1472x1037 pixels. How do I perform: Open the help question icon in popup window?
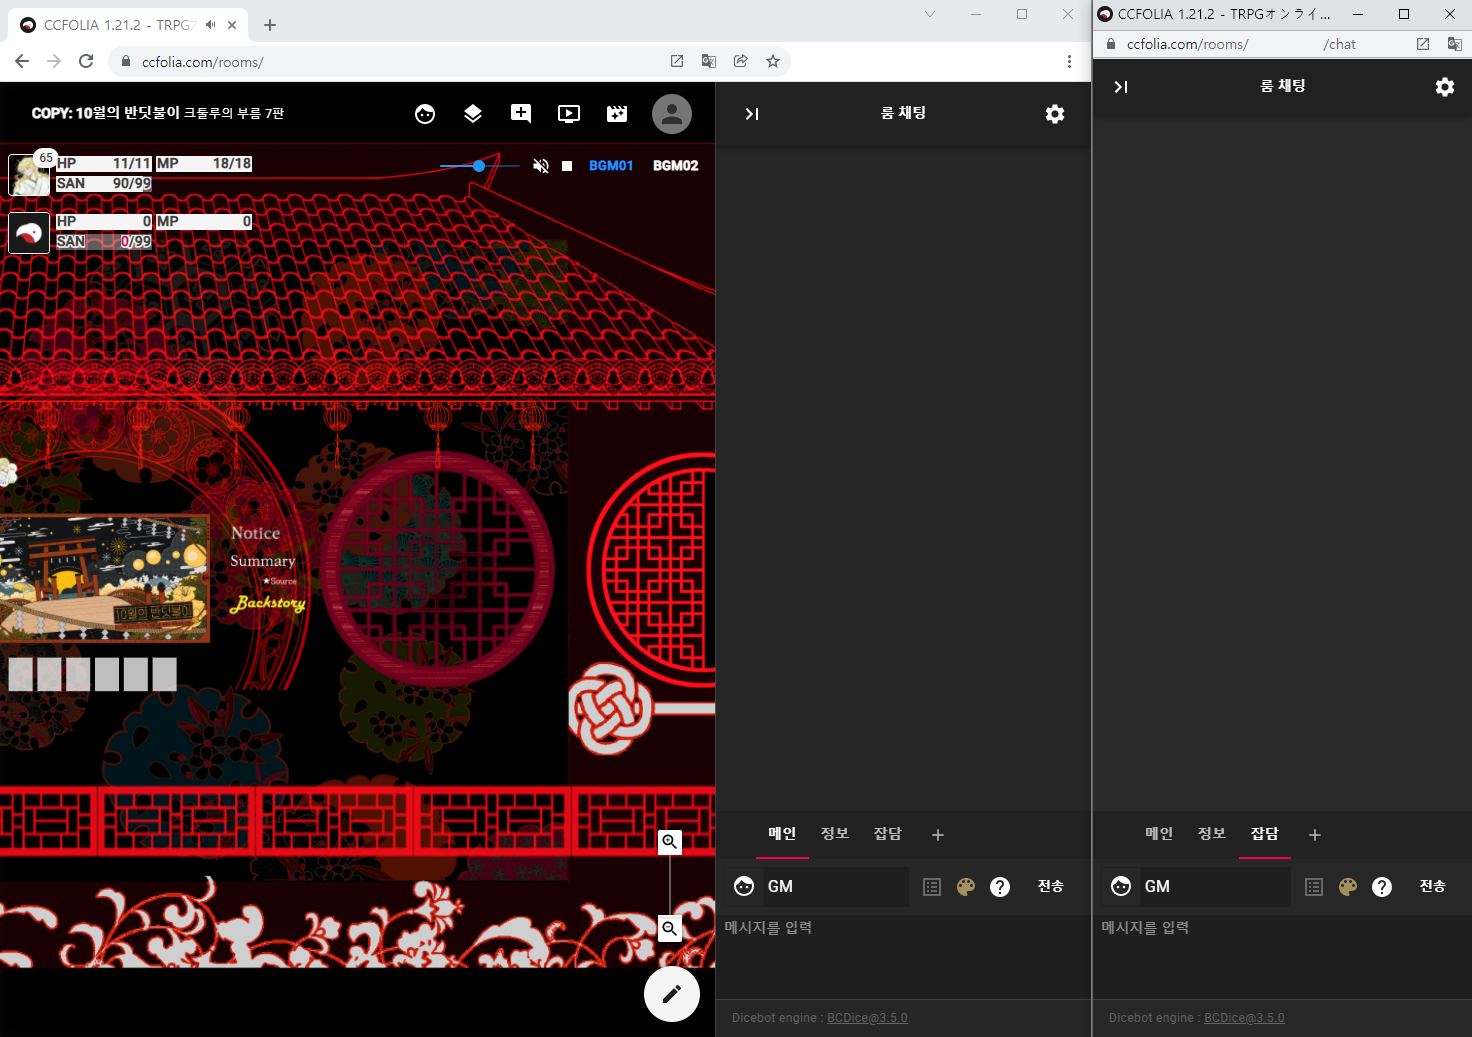1382,887
